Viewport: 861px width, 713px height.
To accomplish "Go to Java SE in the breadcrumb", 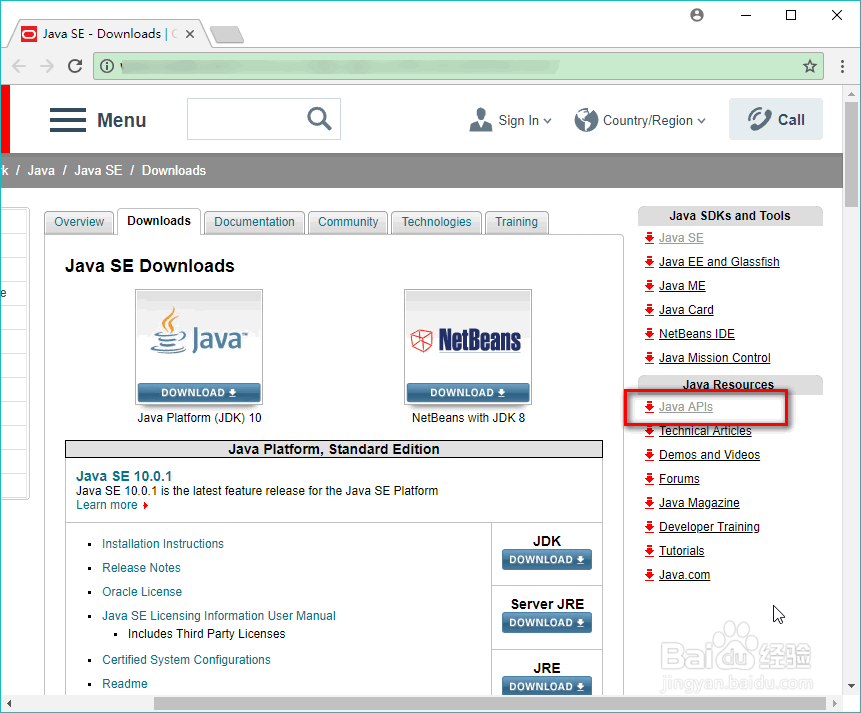I will 98,171.
